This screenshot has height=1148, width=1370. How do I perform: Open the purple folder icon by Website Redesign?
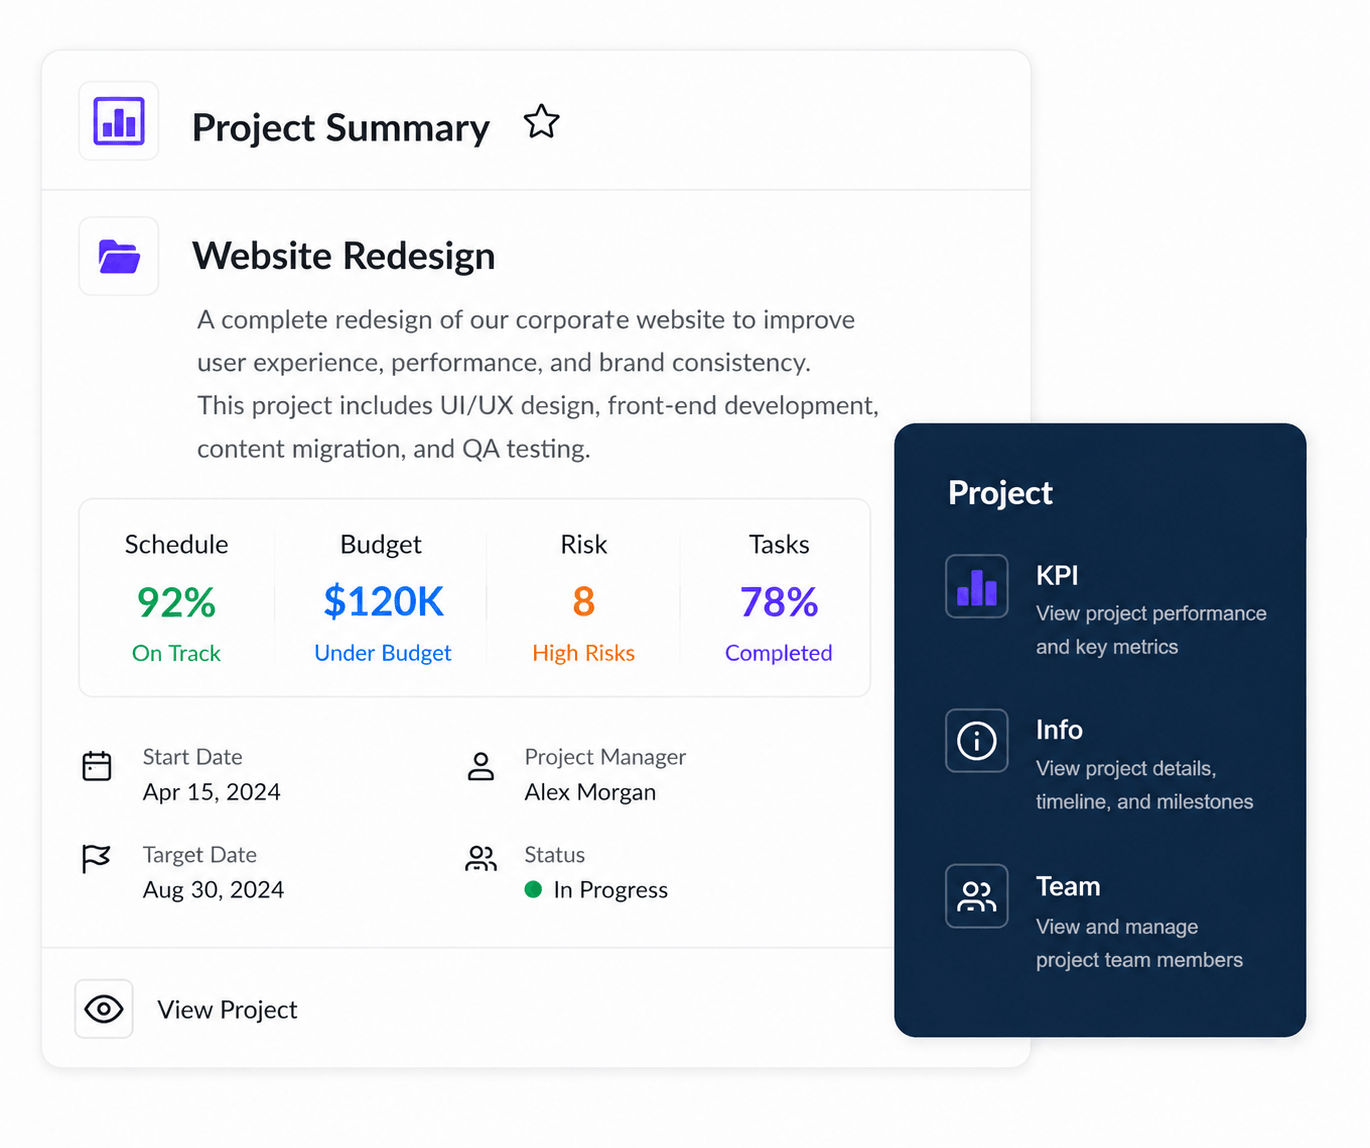[119, 256]
